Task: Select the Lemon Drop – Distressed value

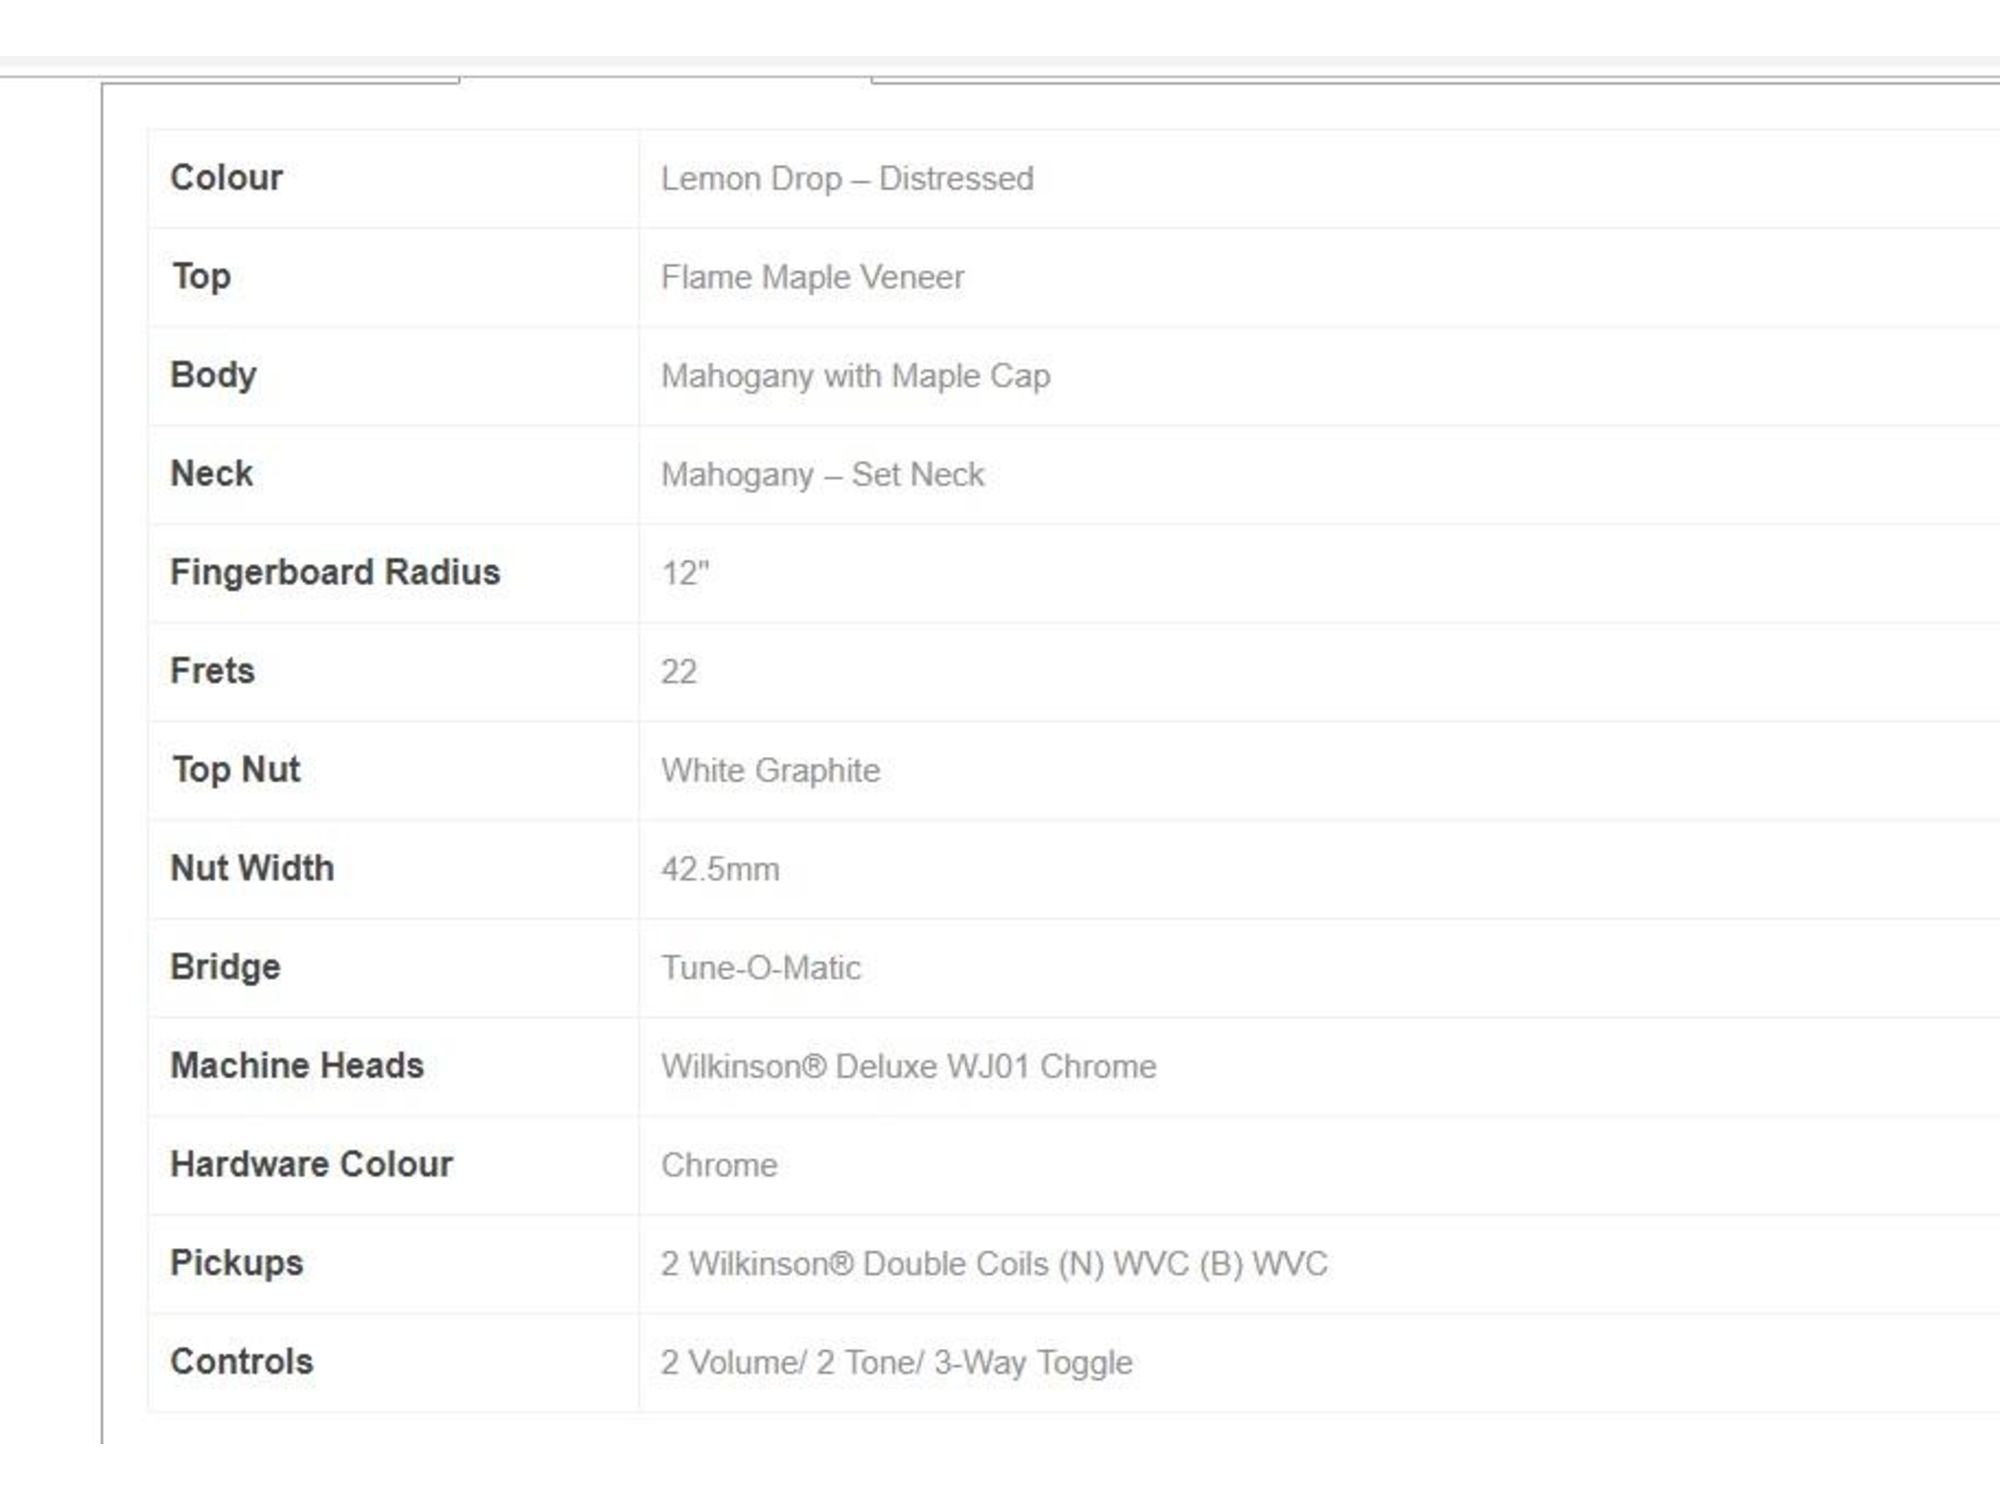Action: [847, 179]
